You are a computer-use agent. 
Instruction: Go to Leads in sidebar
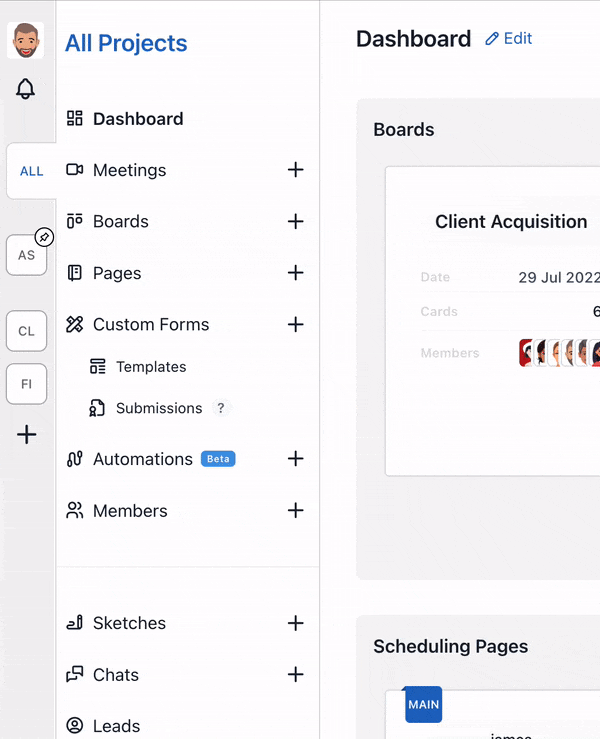tap(116, 726)
